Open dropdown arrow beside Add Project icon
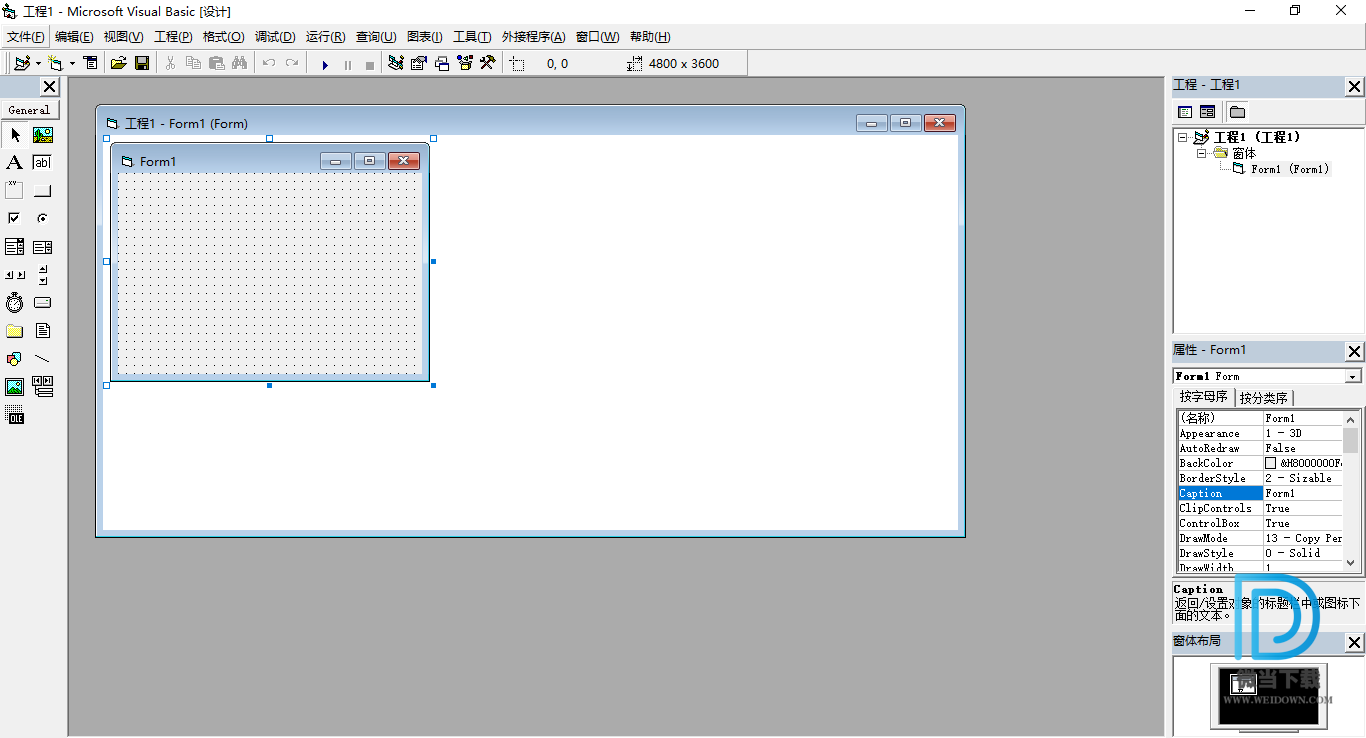The image size is (1366, 738). pos(38,63)
